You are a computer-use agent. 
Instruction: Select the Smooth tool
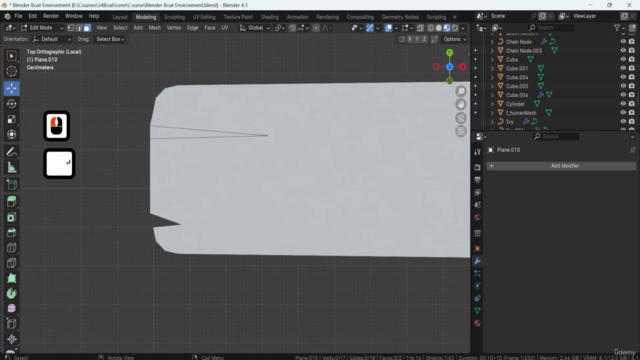[11, 309]
